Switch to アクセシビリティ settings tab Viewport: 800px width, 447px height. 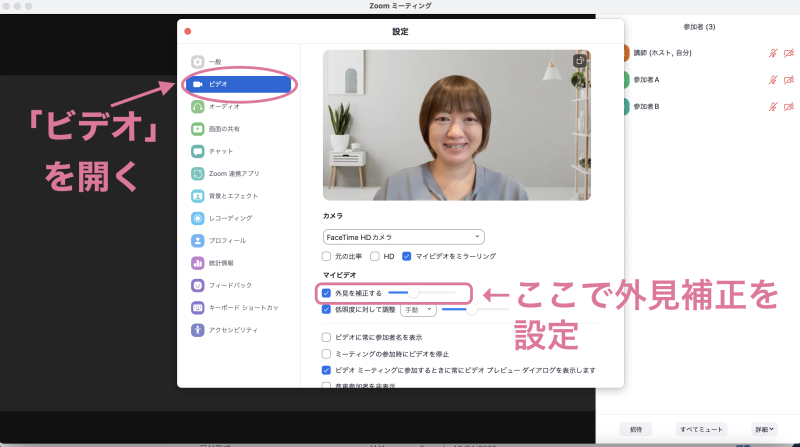pyautogui.click(x=239, y=330)
